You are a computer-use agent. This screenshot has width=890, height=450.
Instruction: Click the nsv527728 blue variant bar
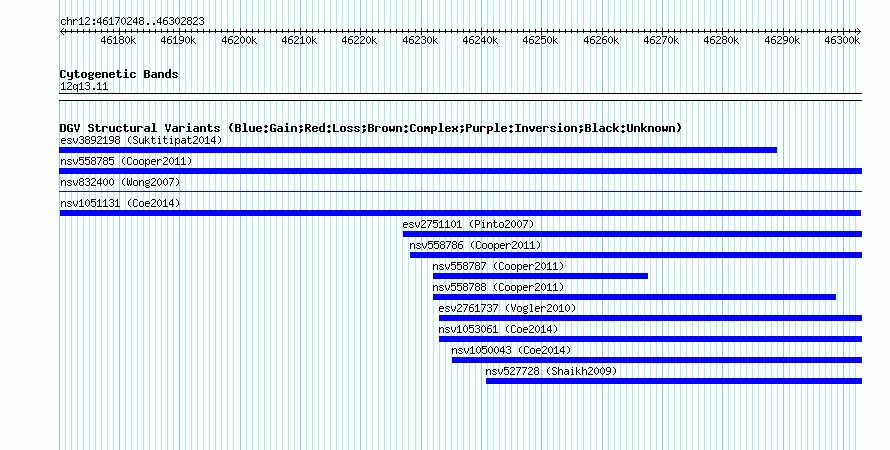(674, 381)
